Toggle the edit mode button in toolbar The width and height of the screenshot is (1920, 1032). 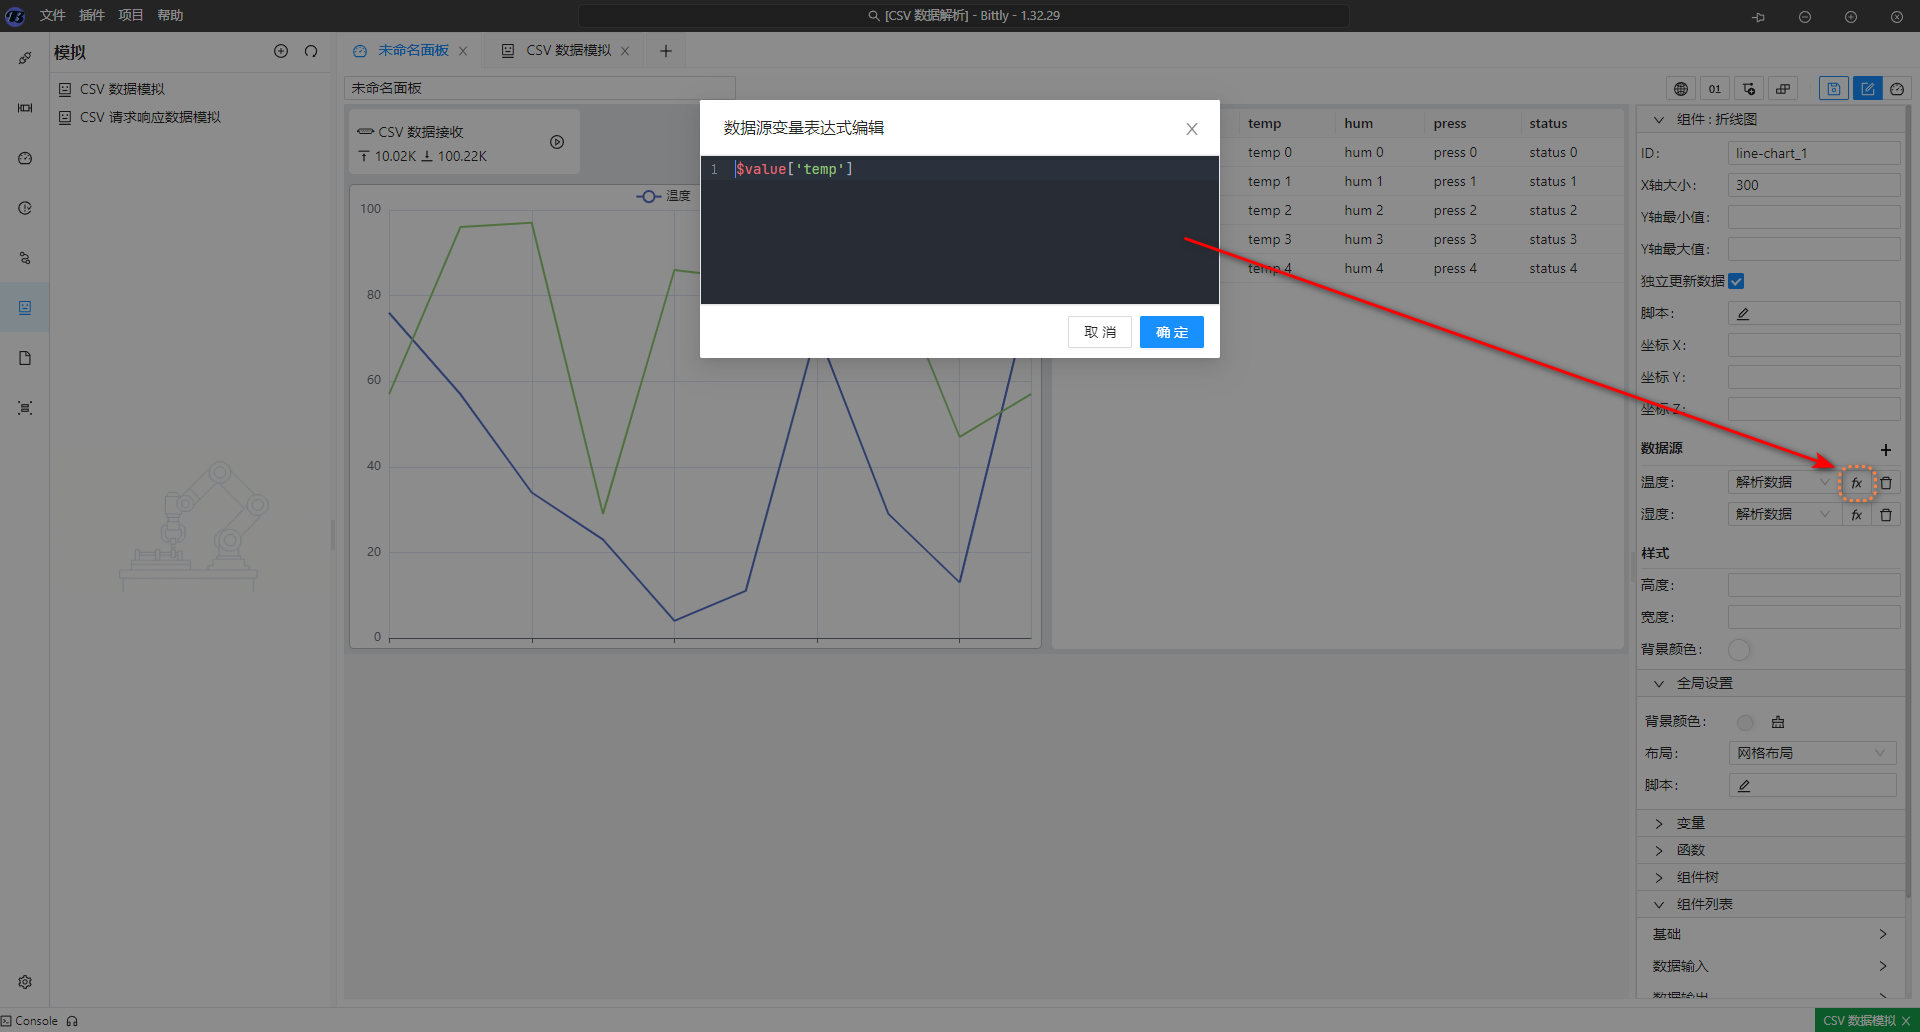pos(1867,89)
